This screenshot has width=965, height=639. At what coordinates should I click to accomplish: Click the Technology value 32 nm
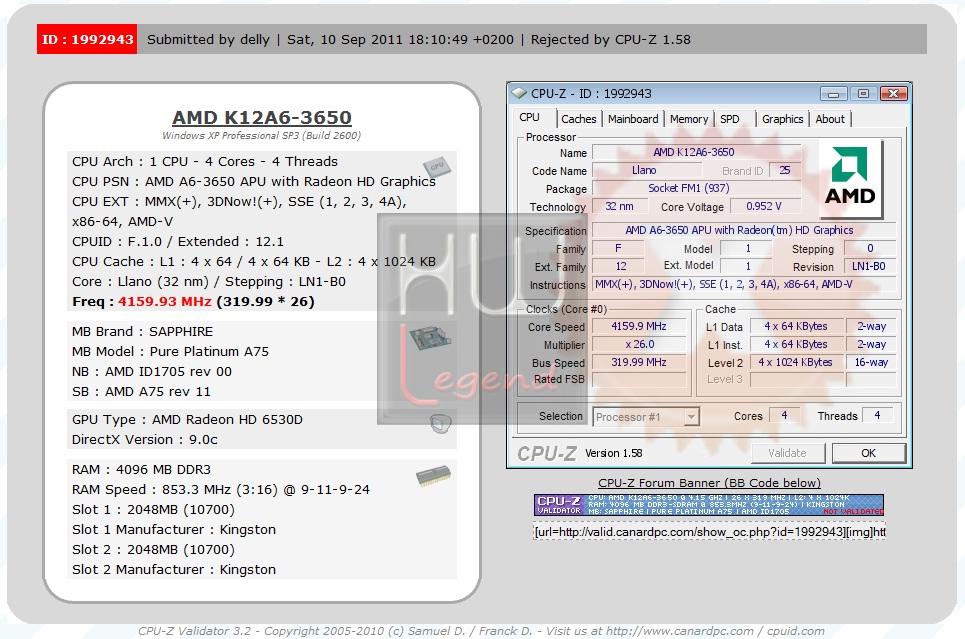619,206
